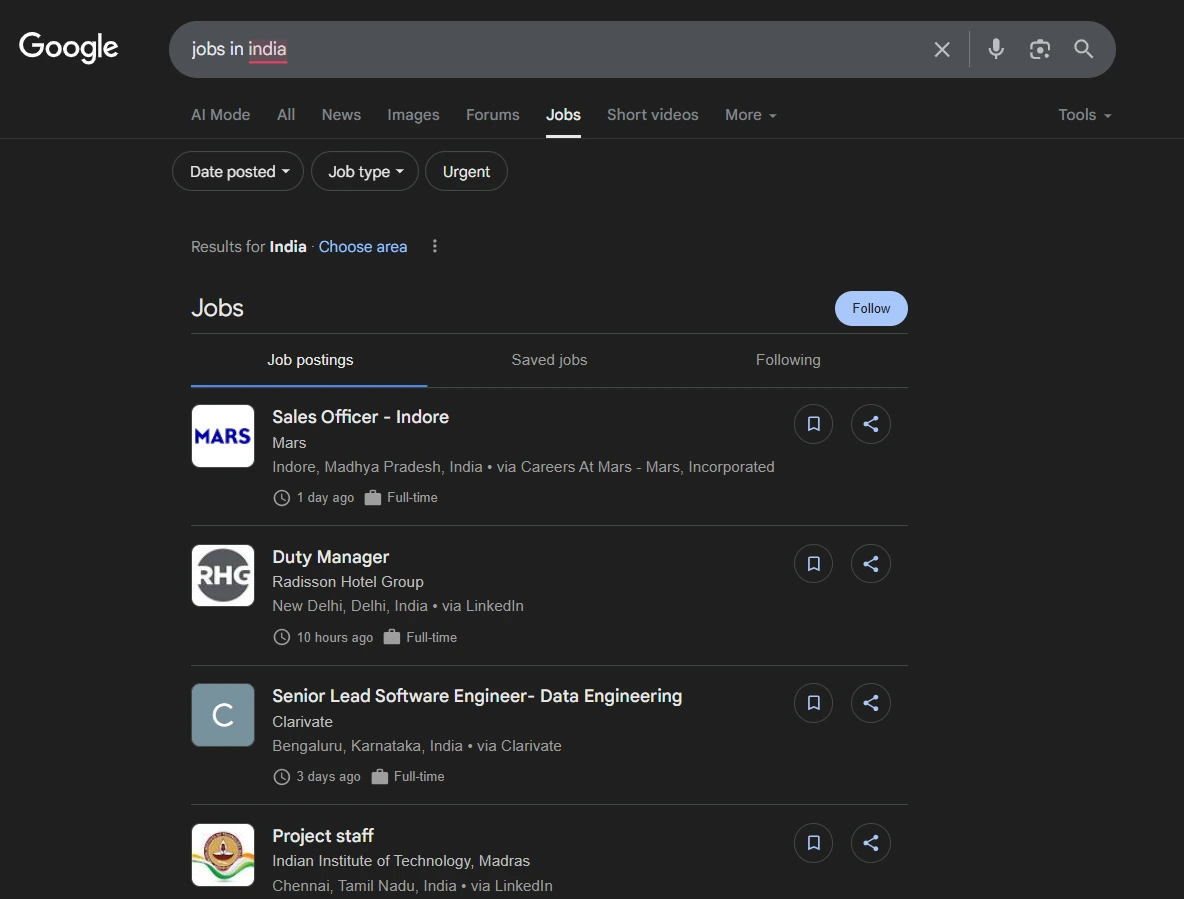Click the 1 day ago posting time

325,497
